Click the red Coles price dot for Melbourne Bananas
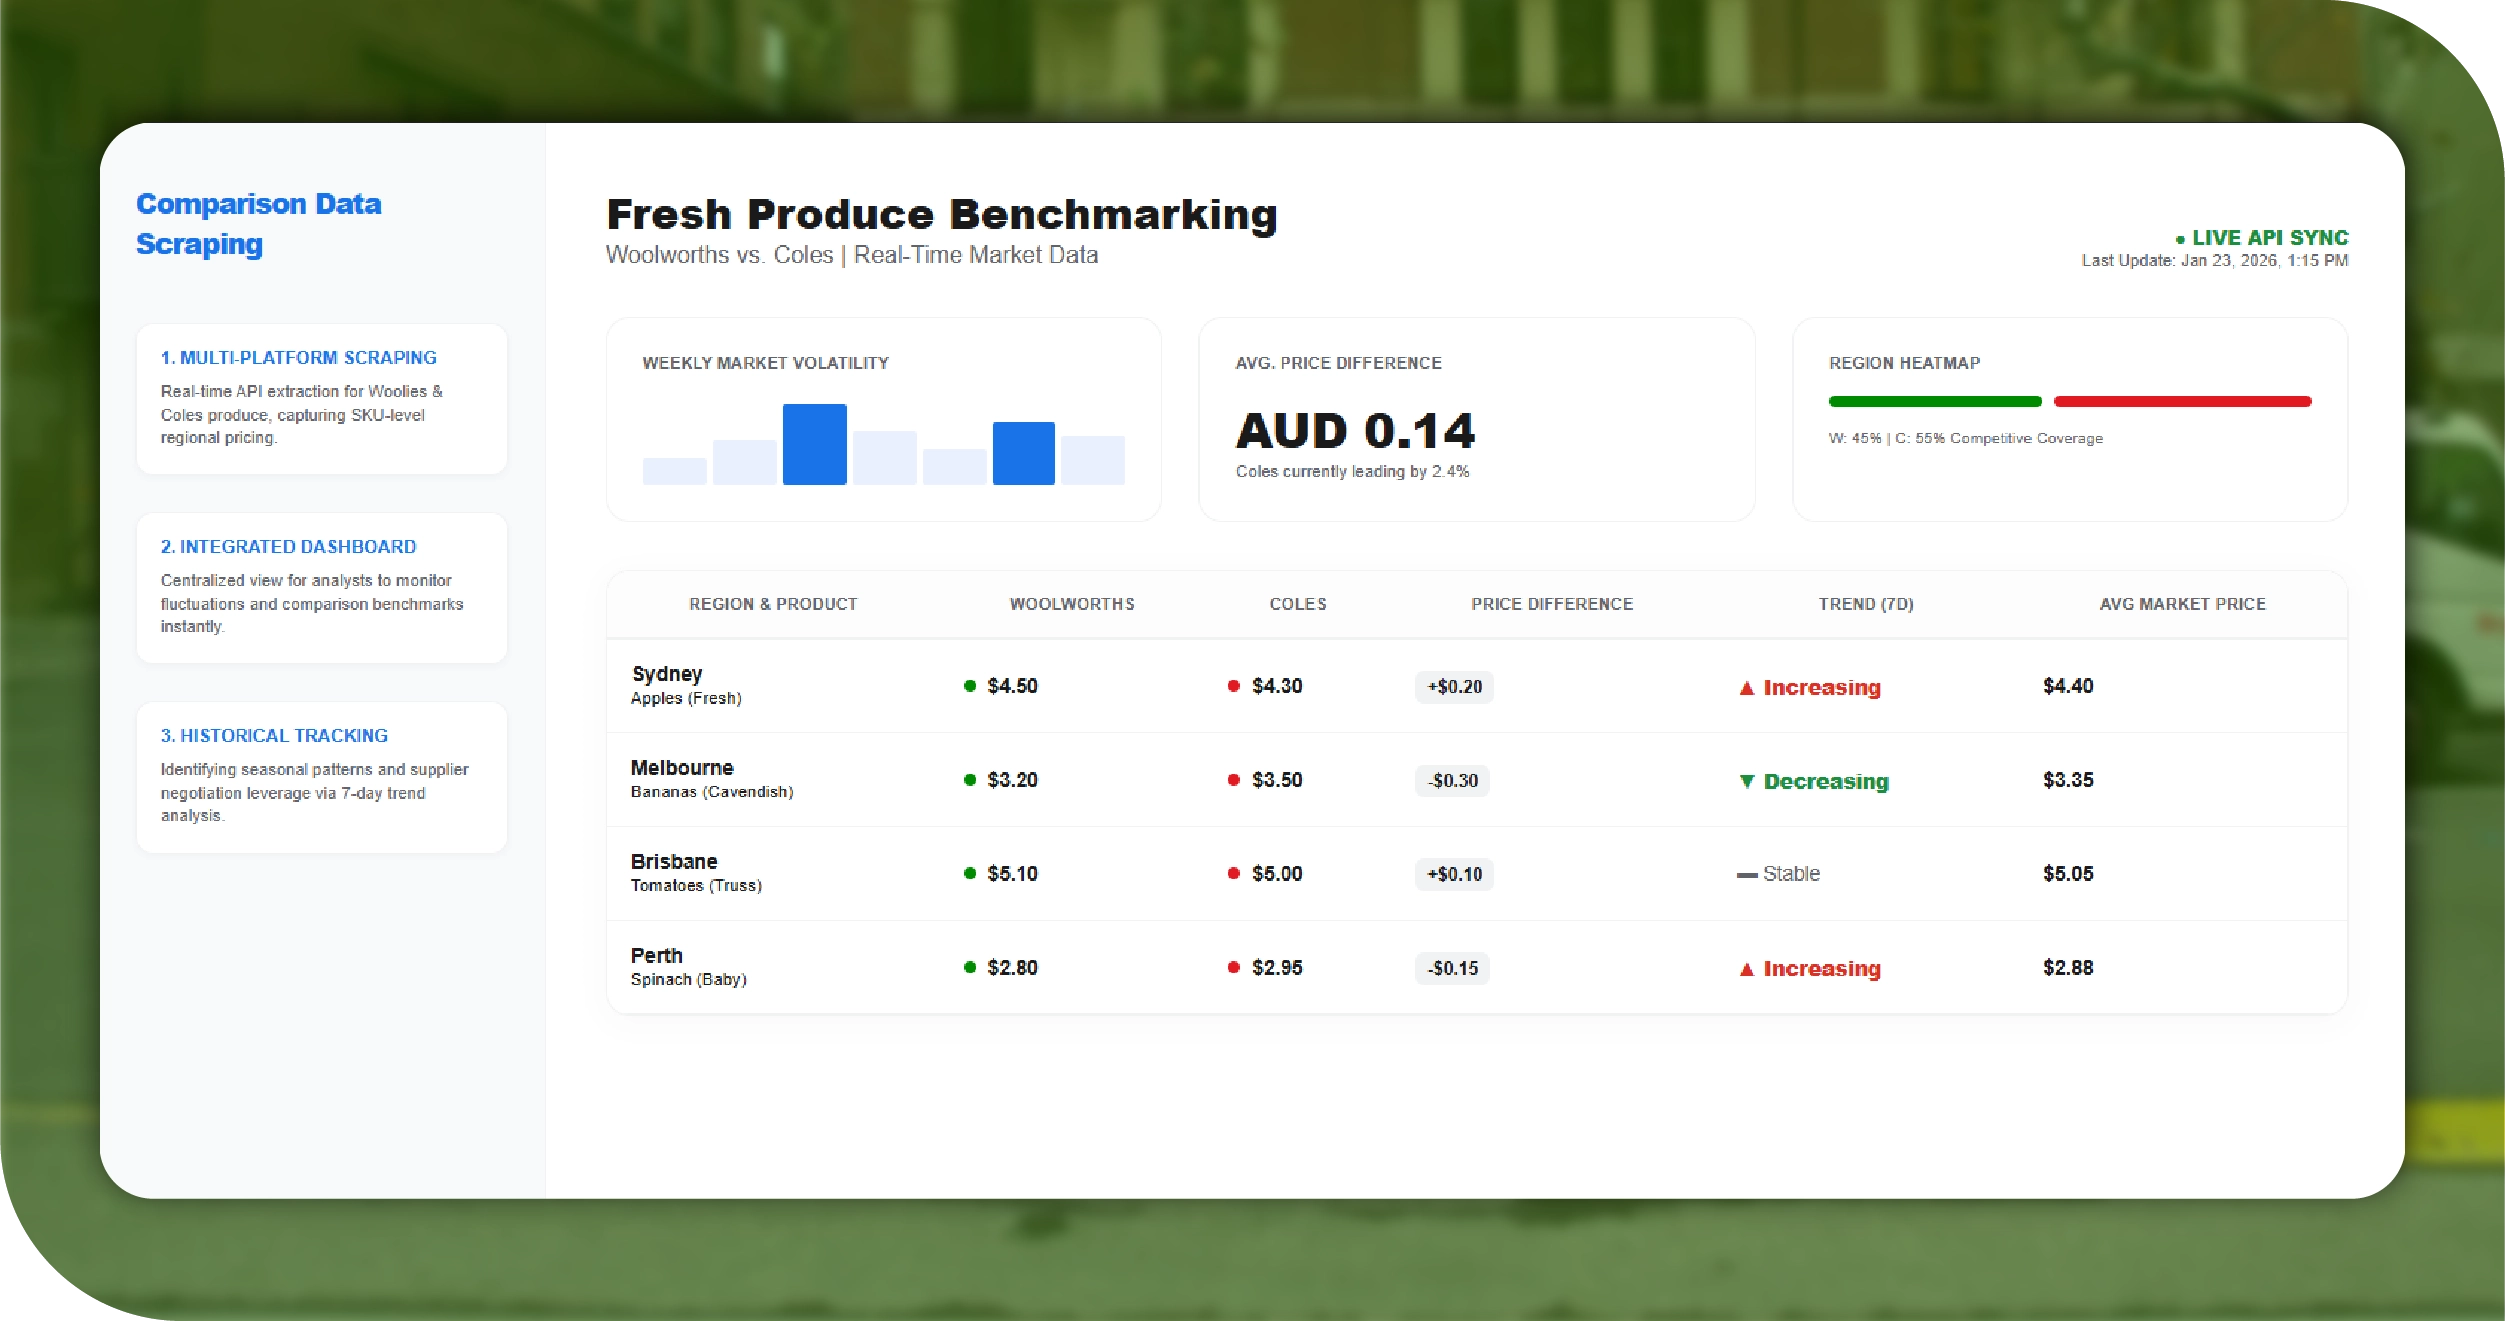Viewport: 2506px width, 1321px height. (1233, 780)
